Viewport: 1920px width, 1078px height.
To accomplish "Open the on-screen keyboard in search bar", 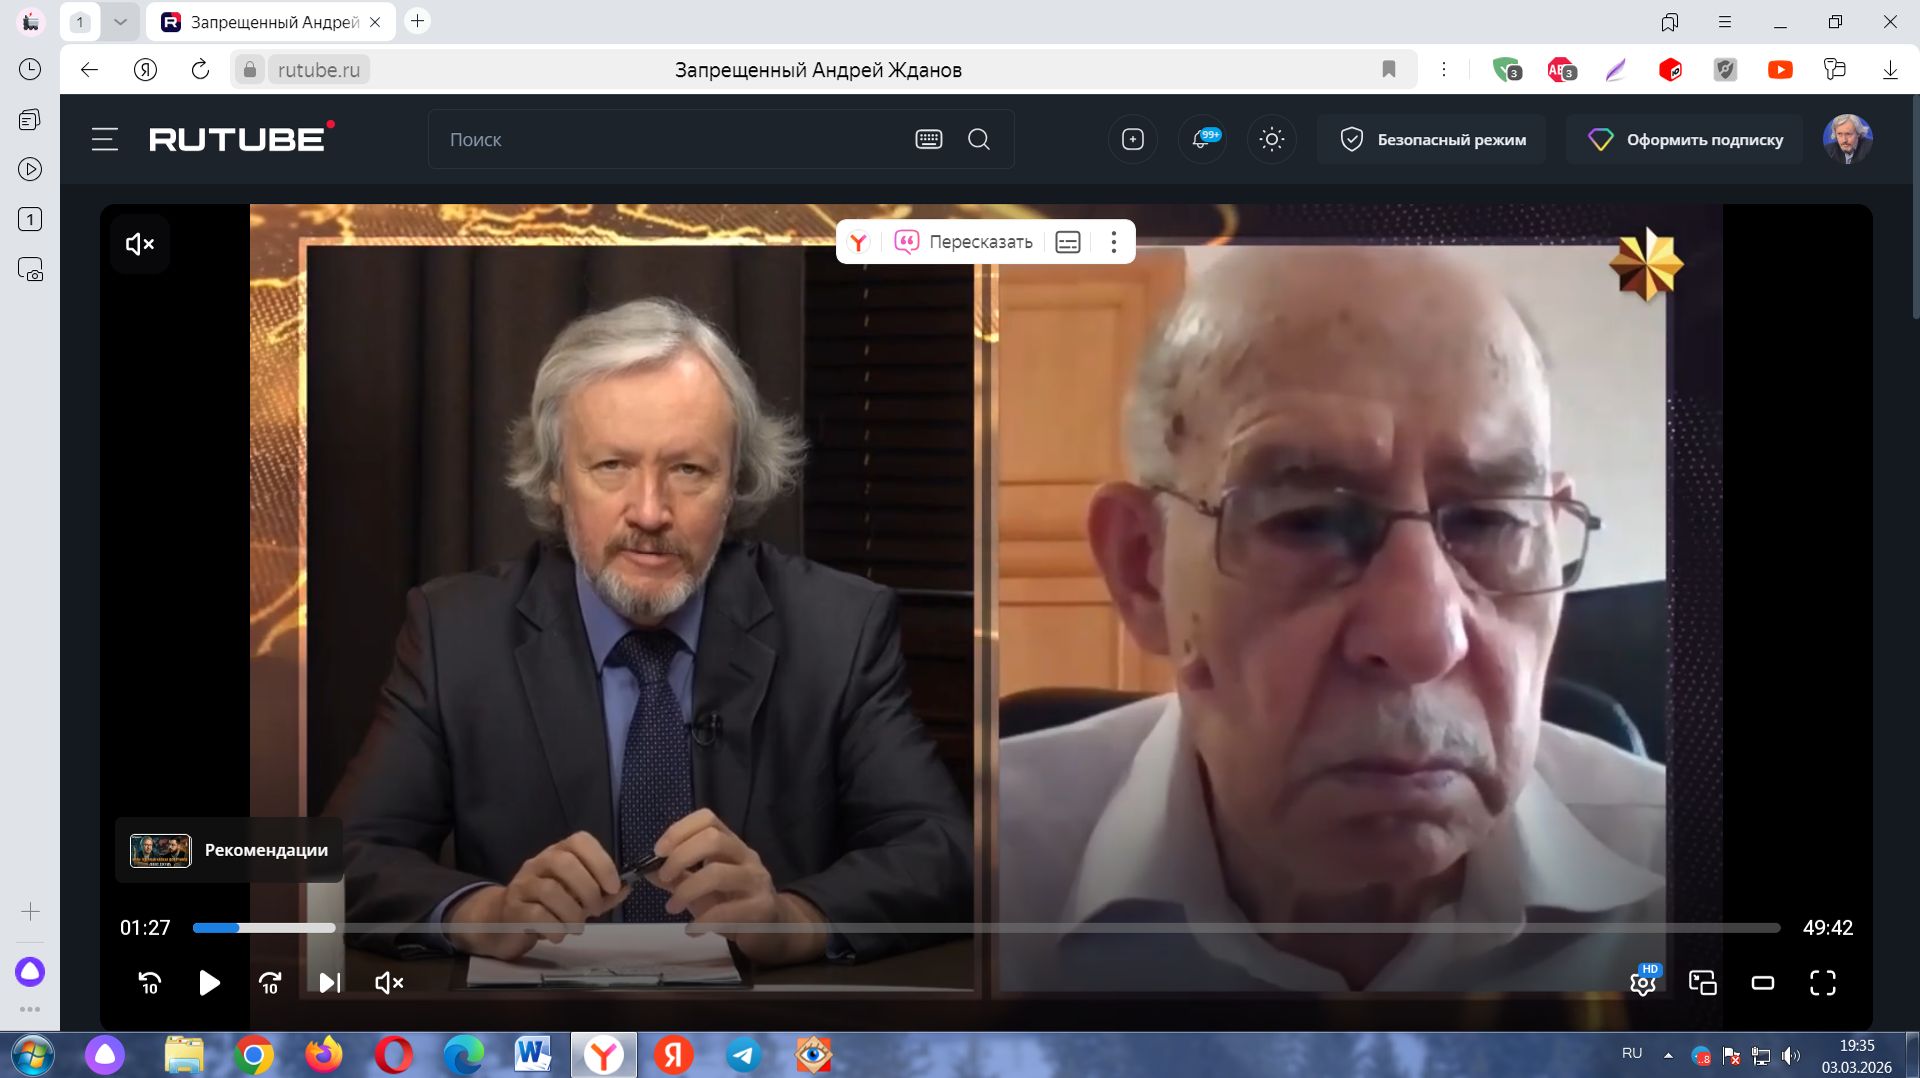I will pos(929,139).
